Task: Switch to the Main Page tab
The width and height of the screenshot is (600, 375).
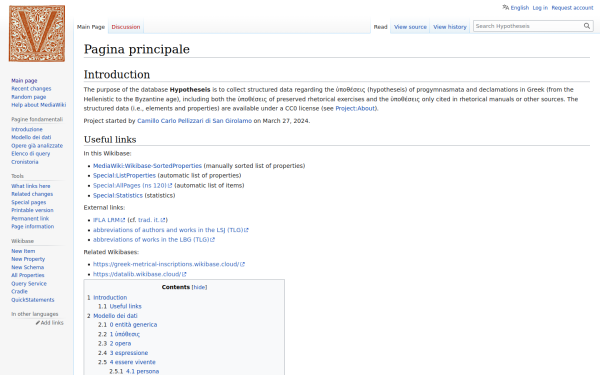Action: tap(91, 27)
